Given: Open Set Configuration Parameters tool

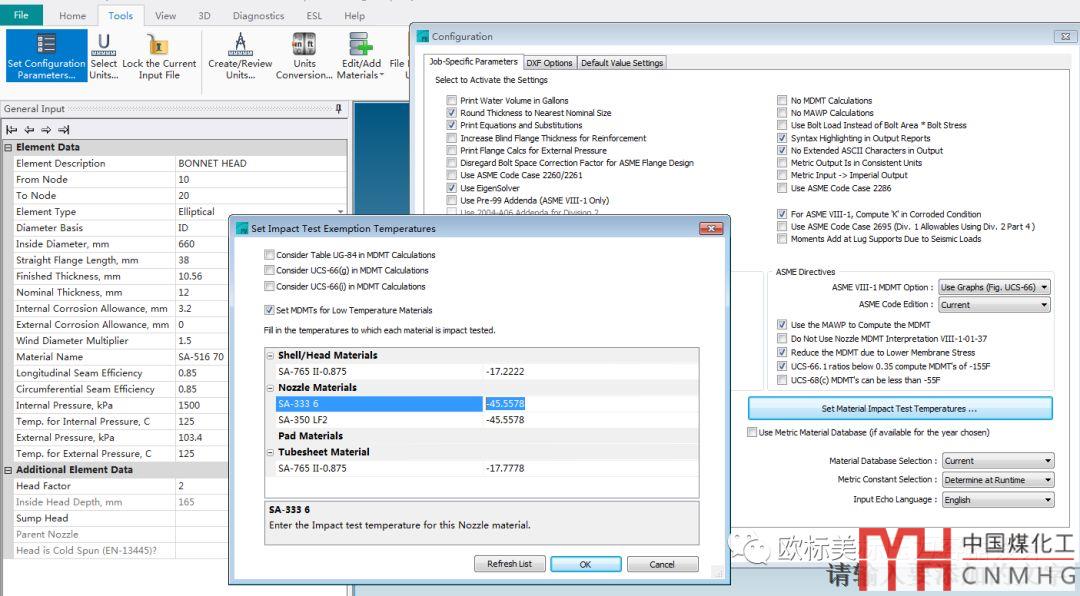Looking at the screenshot, I should tap(46, 56).
